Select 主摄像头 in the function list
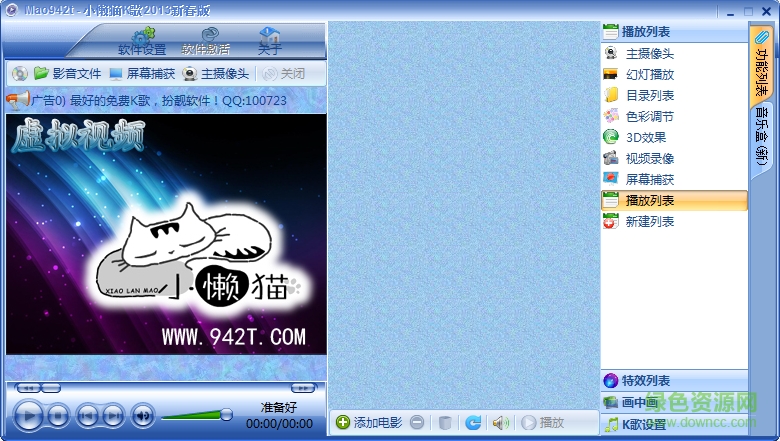Screen dimensions: 780x441 (x=675, y=54)
